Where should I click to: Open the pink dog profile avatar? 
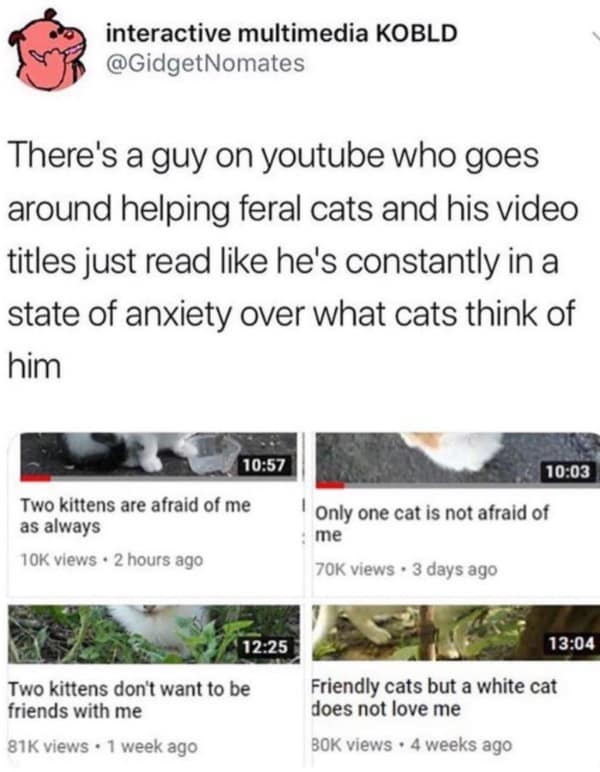point(47,50)
